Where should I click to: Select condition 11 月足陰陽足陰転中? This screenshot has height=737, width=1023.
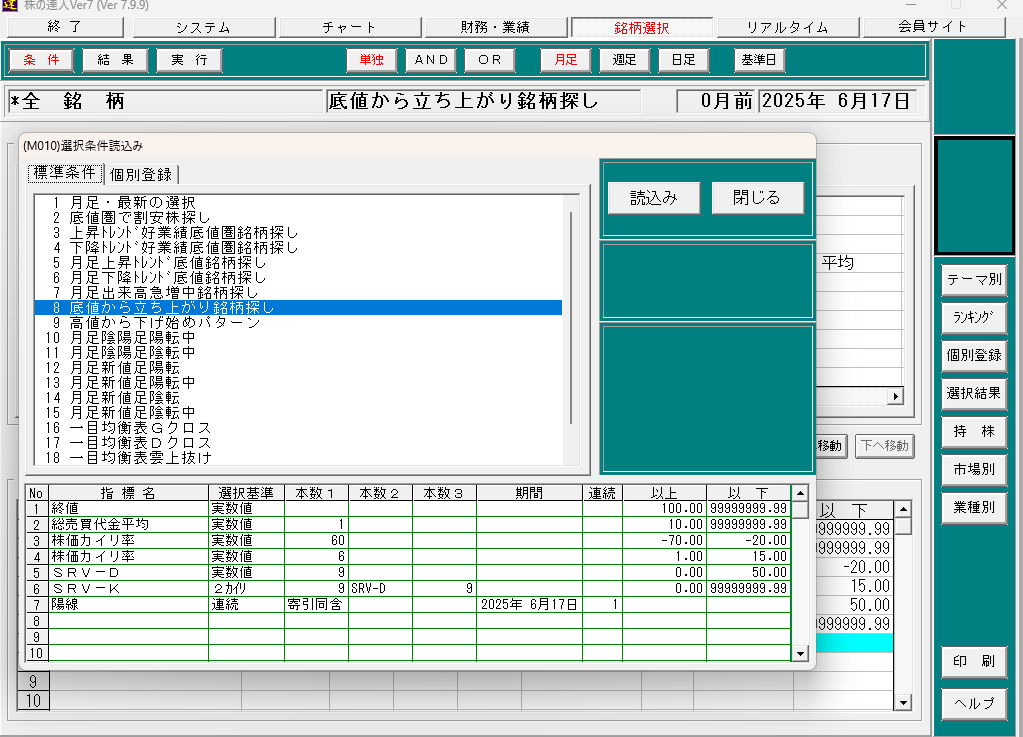tap(298, 353)
